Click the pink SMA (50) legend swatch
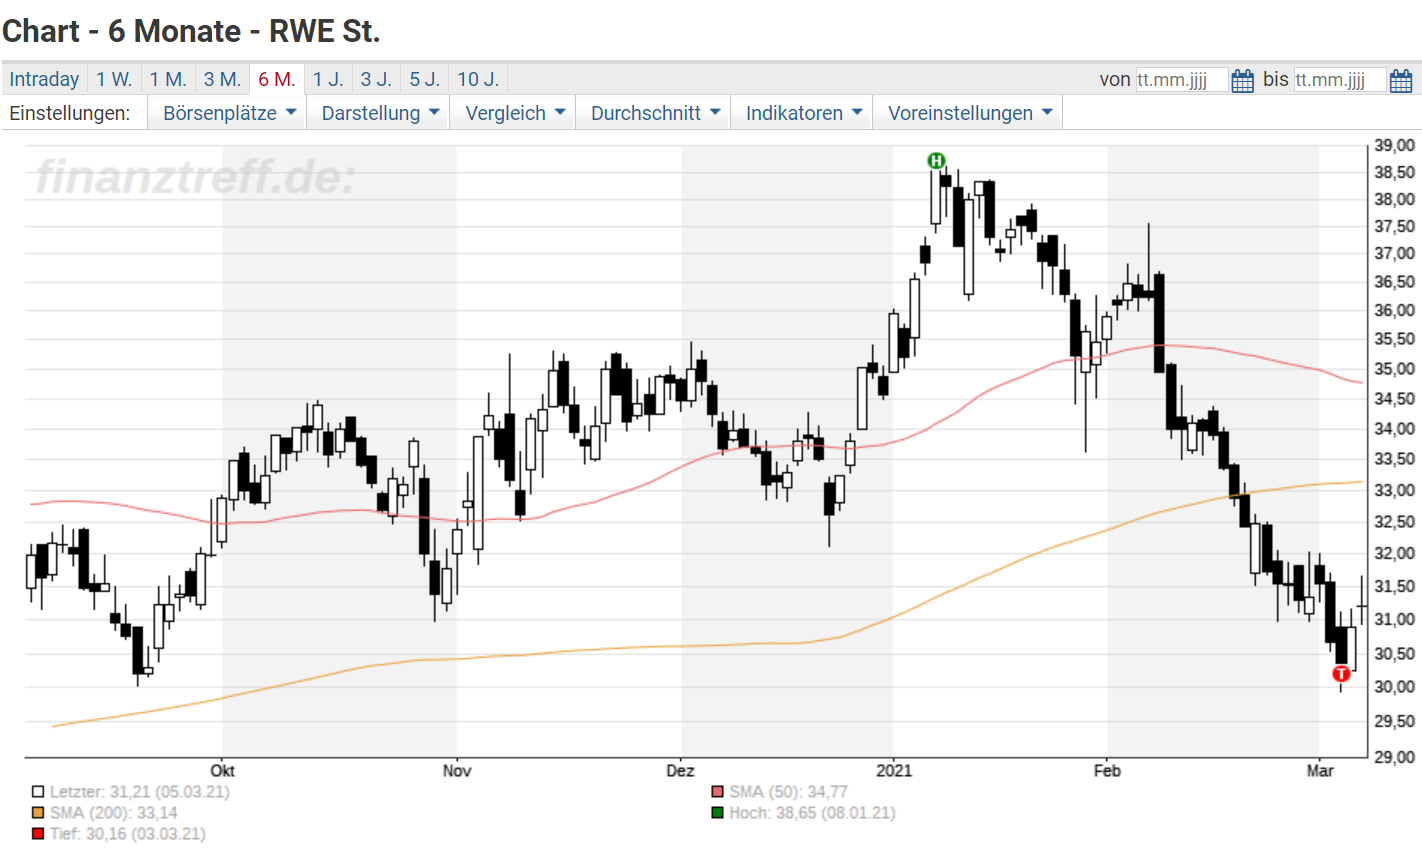Screen dimensions: 1422x860 tap(717, 792)
